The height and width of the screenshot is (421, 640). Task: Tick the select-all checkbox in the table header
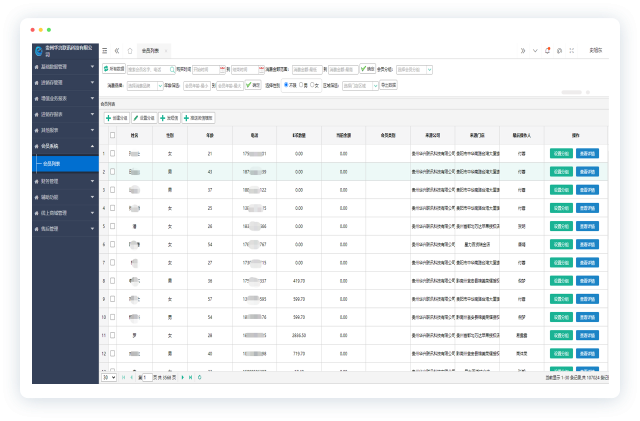tap(112, 135)
